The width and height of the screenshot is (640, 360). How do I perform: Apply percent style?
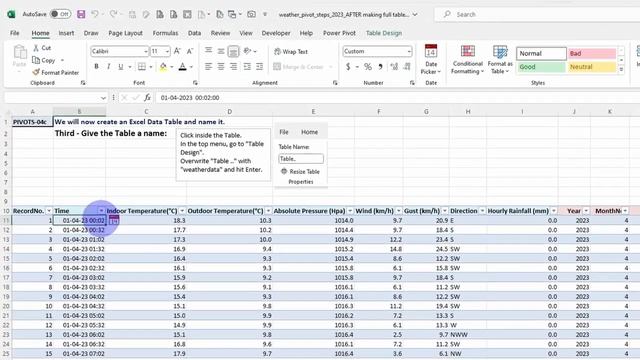tap(368, 67)
